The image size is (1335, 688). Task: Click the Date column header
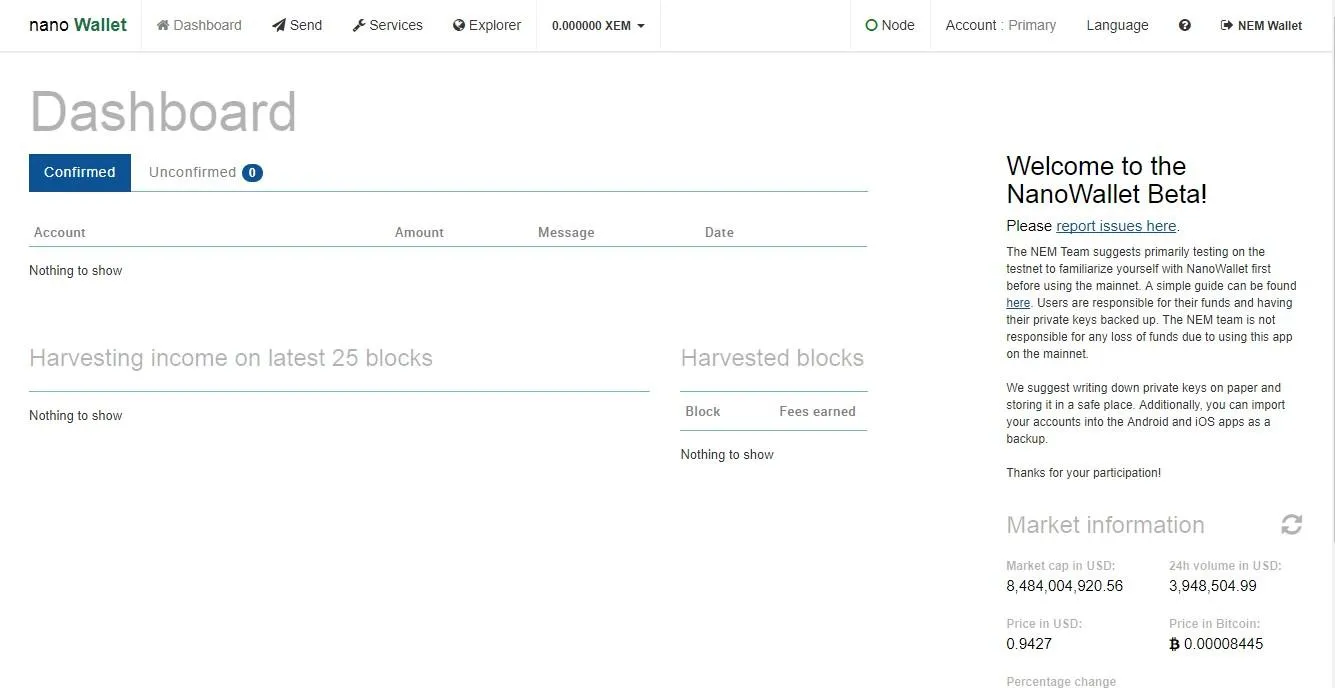point(719,232)
